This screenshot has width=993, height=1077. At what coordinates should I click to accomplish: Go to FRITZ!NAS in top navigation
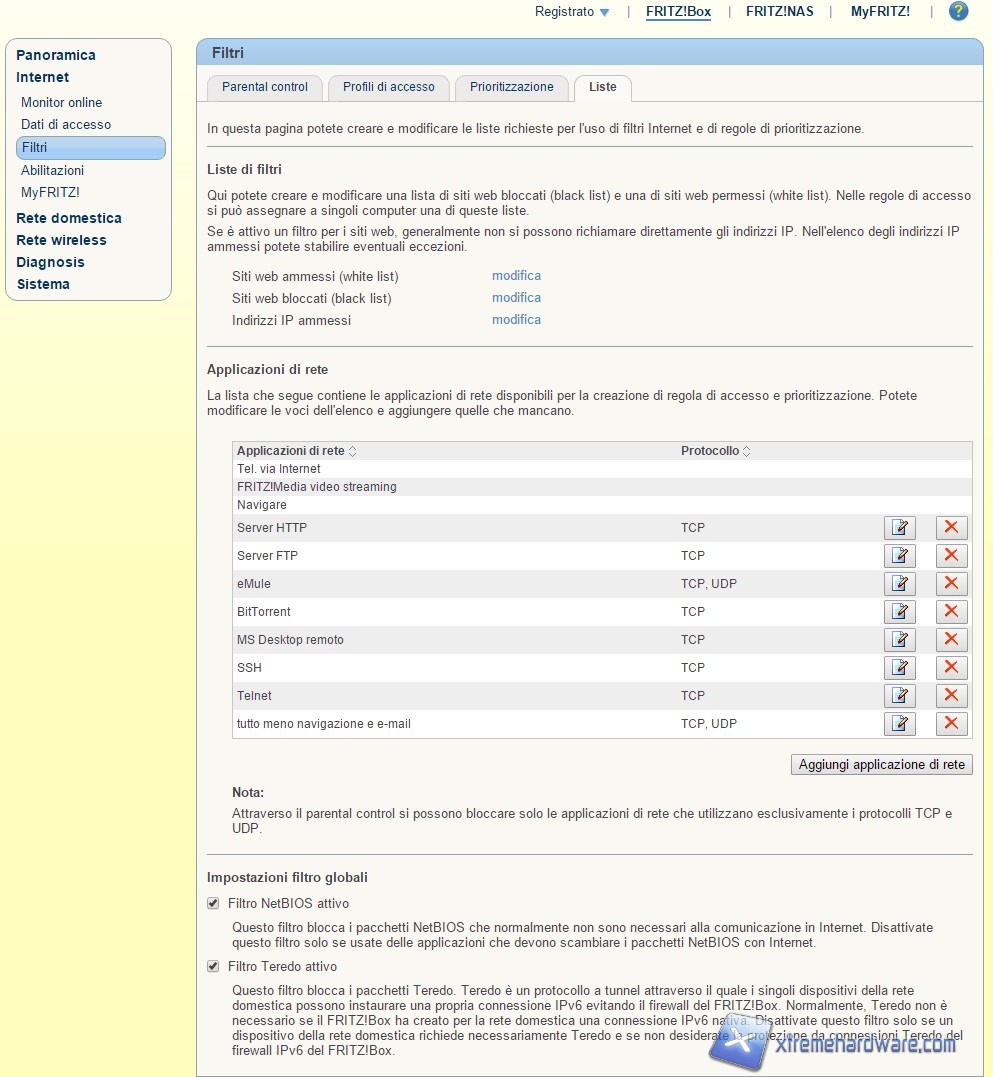[x=779, y=12]
